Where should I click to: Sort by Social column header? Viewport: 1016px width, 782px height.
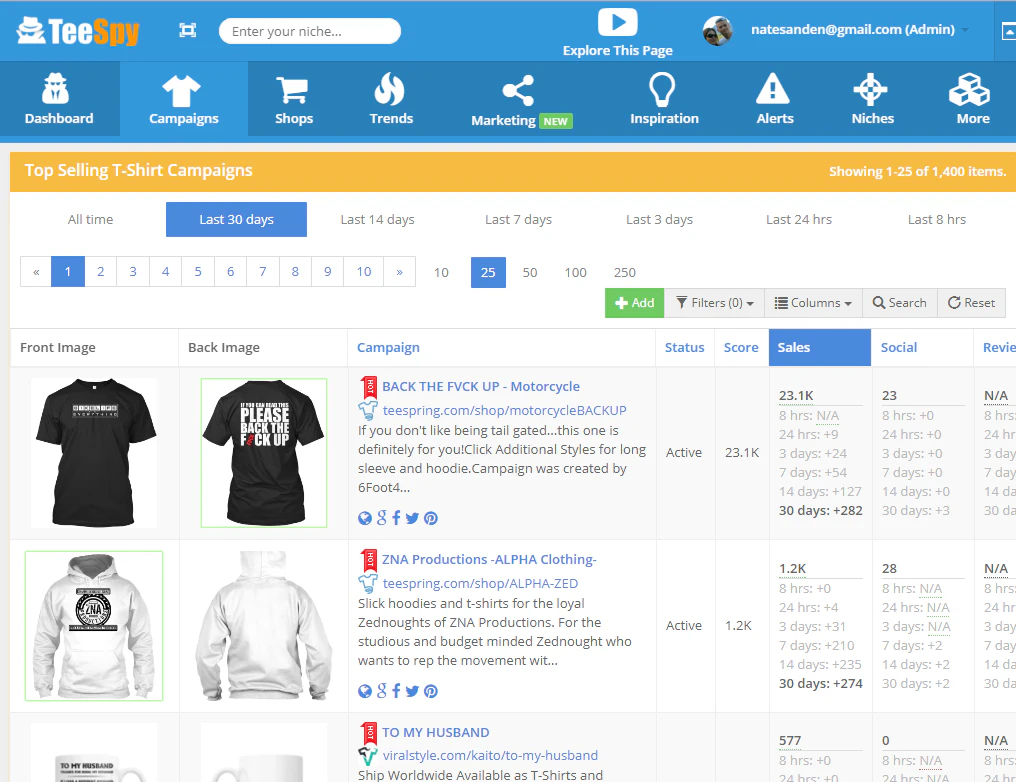coord(899,347)
